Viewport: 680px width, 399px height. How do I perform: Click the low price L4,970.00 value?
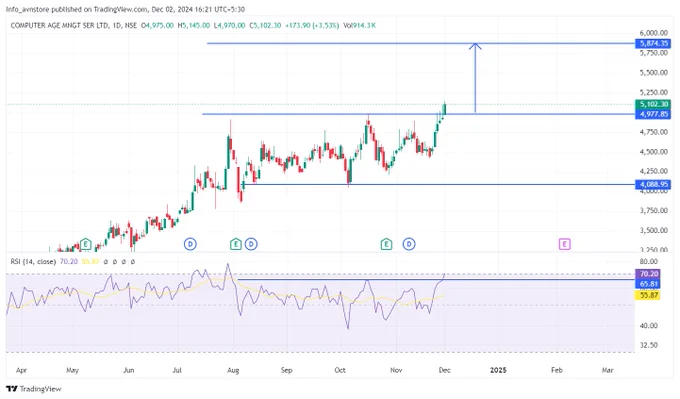(229, 26)
